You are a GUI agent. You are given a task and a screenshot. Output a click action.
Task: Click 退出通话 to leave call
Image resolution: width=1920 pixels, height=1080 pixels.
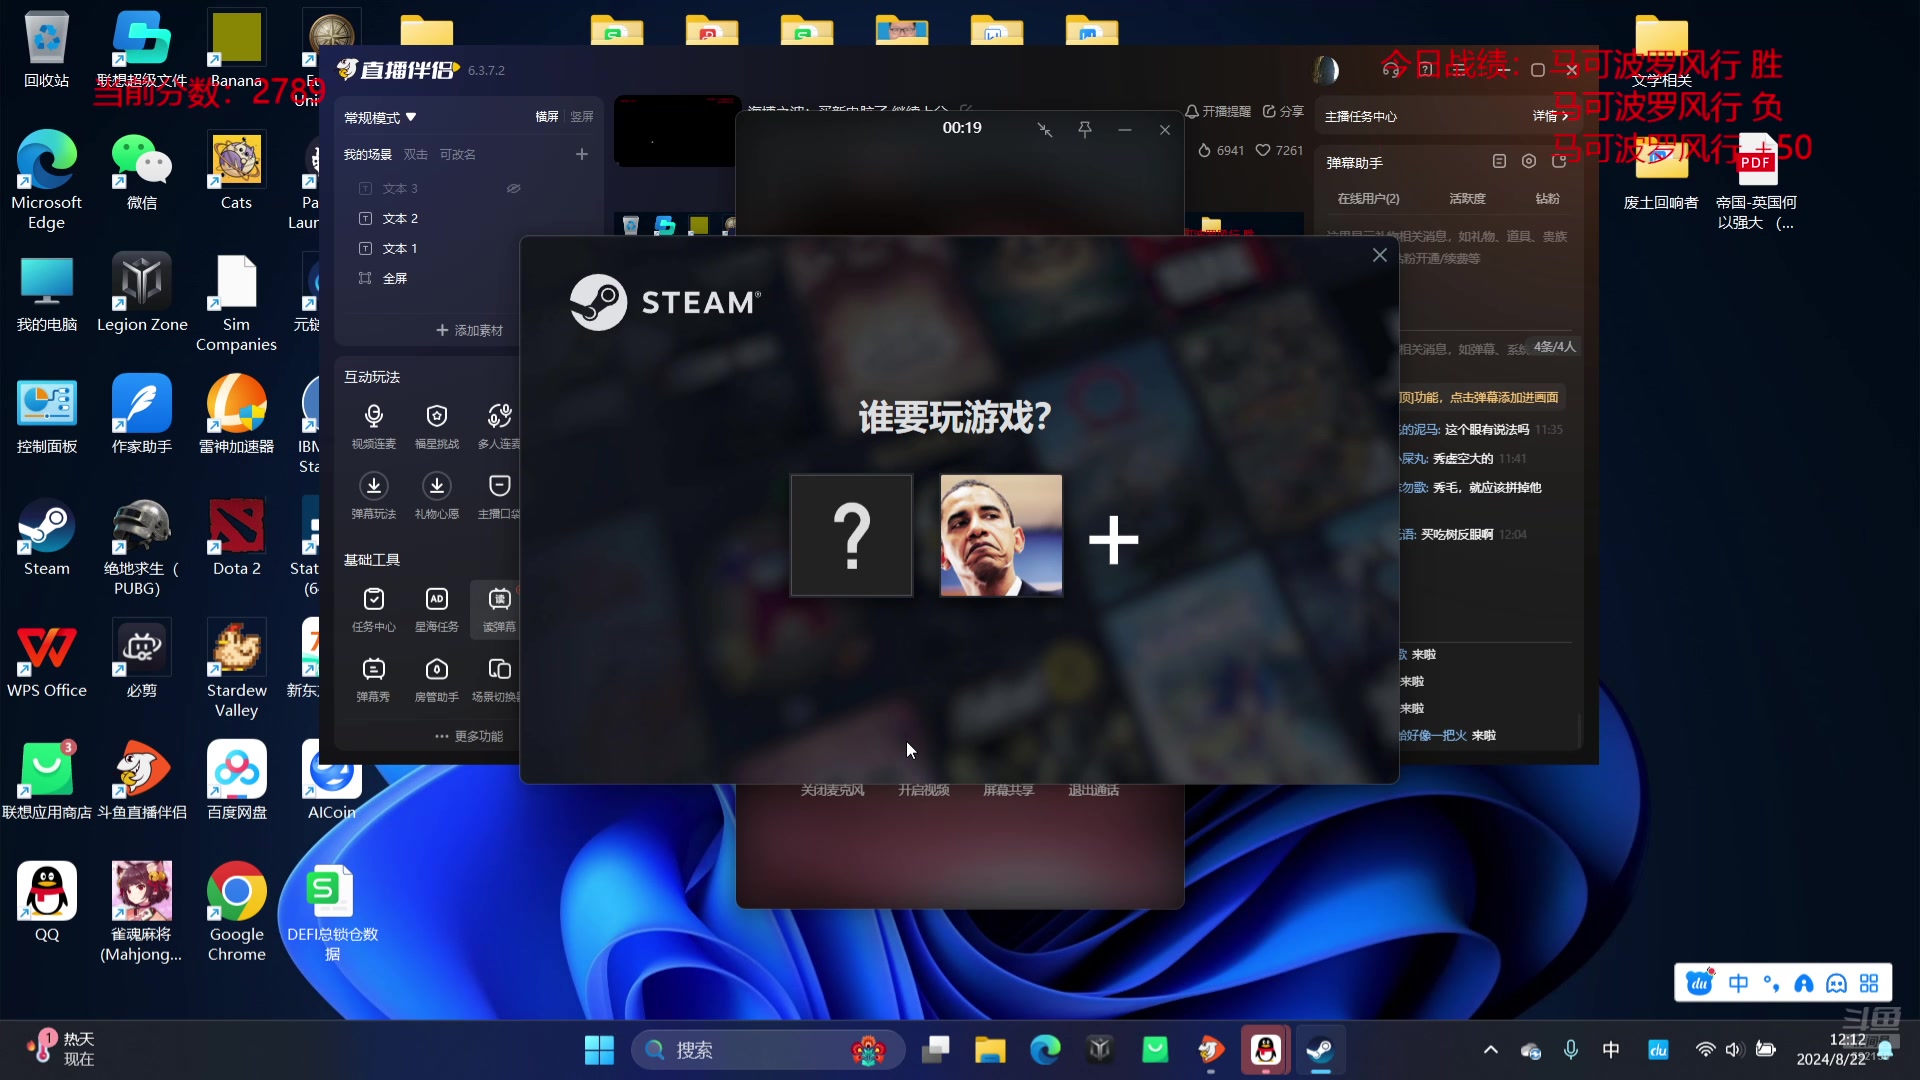pyautogui.click(x=1093, y=790)
